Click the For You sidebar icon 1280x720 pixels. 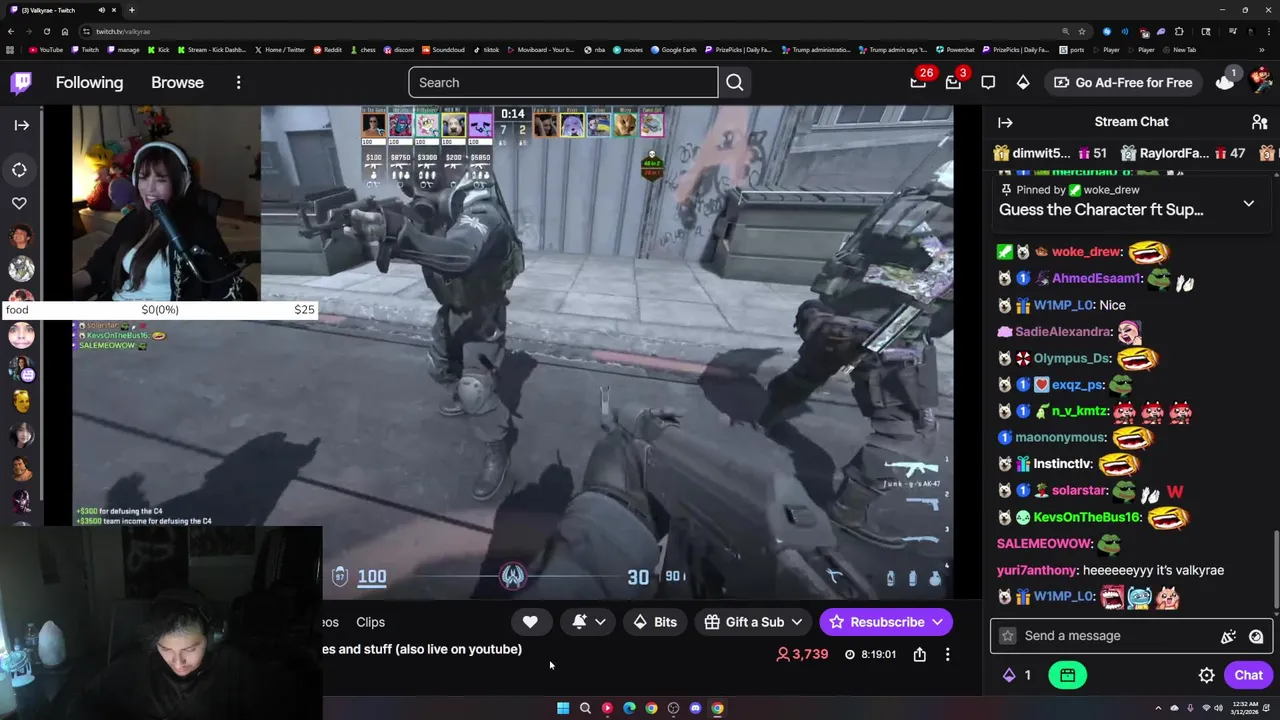(19, 169)
